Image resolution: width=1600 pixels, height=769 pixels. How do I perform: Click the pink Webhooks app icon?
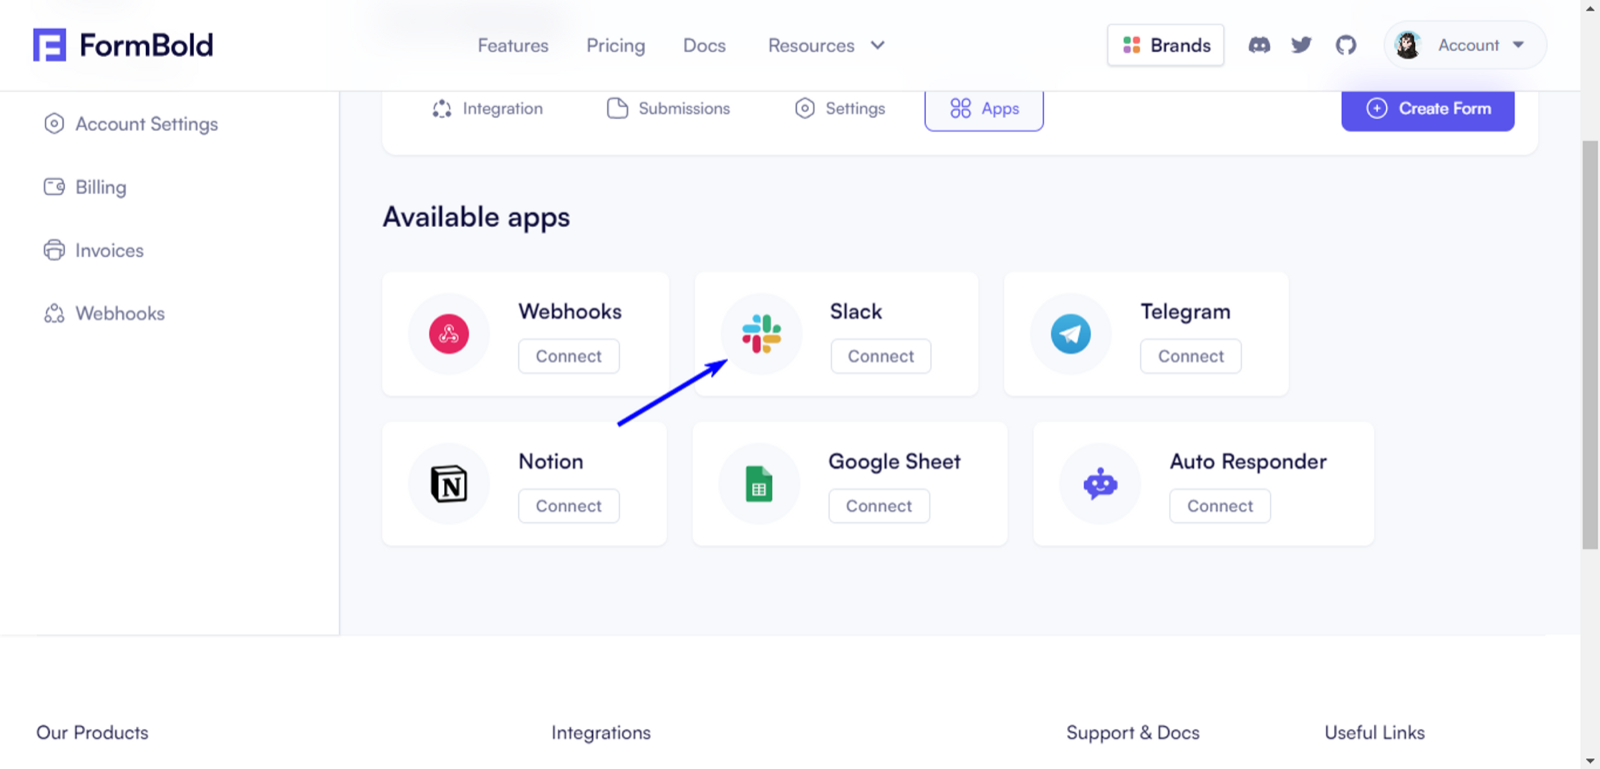[x=449, y=334]
